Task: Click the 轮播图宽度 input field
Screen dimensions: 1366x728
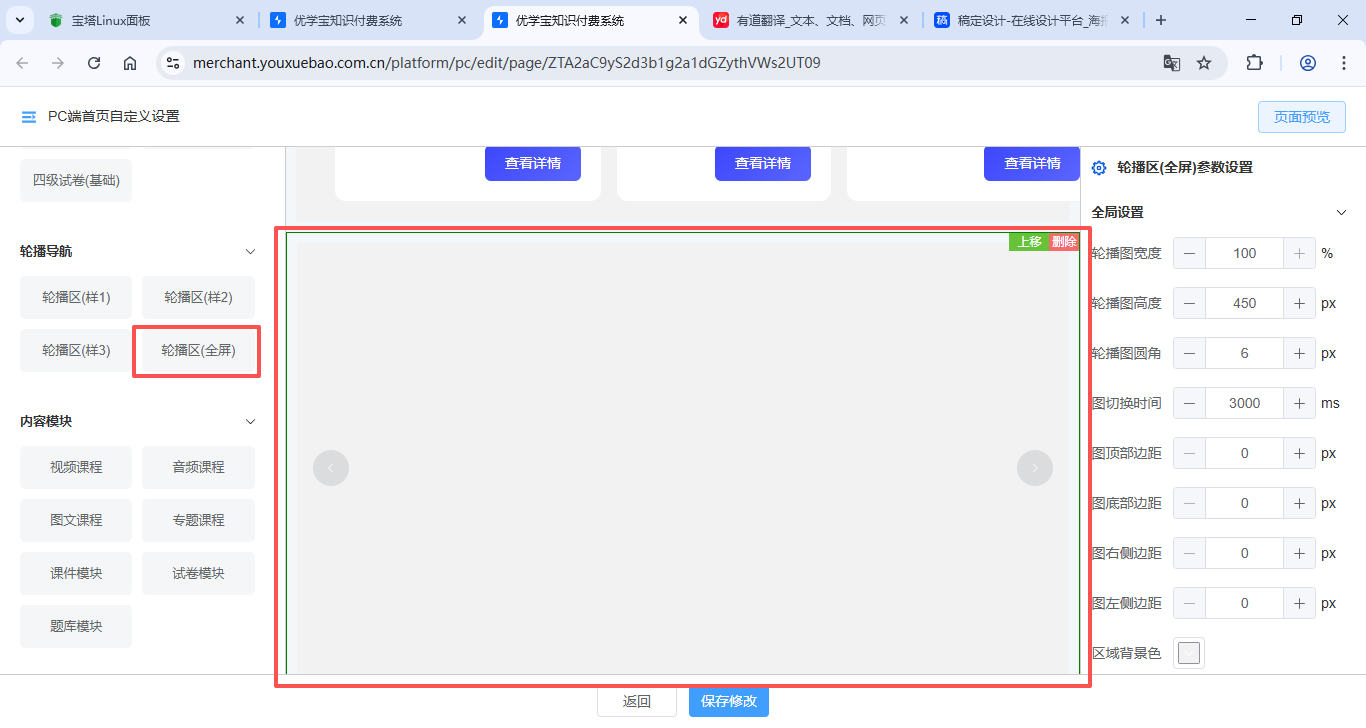Action: tap(1244, 253)
